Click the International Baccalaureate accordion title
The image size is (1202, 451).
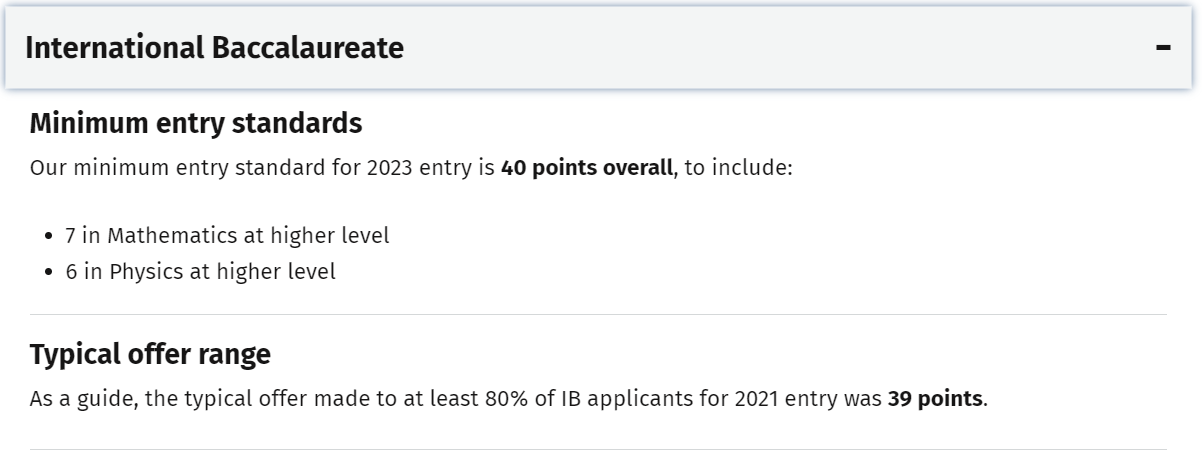coord(214,47)
